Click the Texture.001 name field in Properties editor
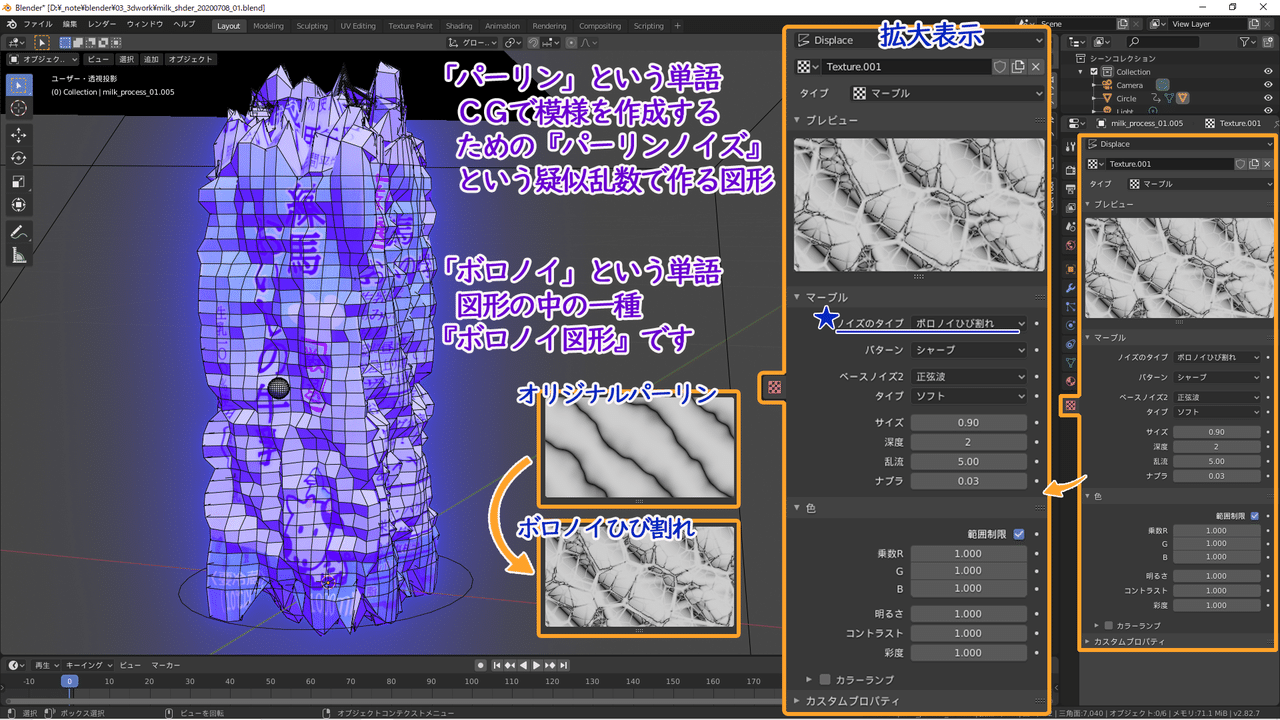The height and width of the screenshot is (720, 1280). (1168, 164)
